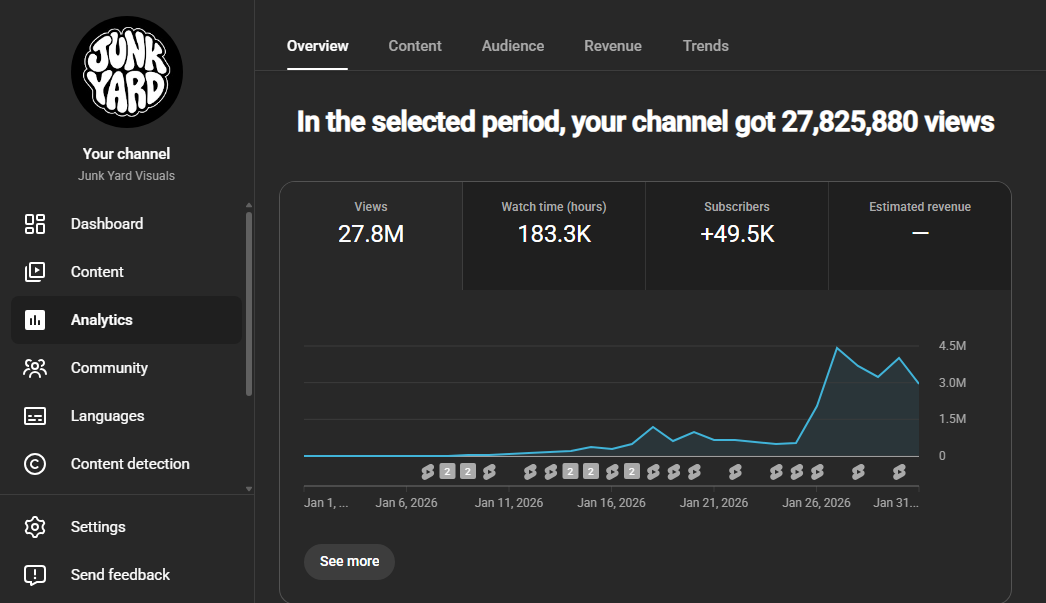This screenshot has width=1046, height=603.
Task: Open the Dashboard icon in sidebar
Action: (35, 224)
